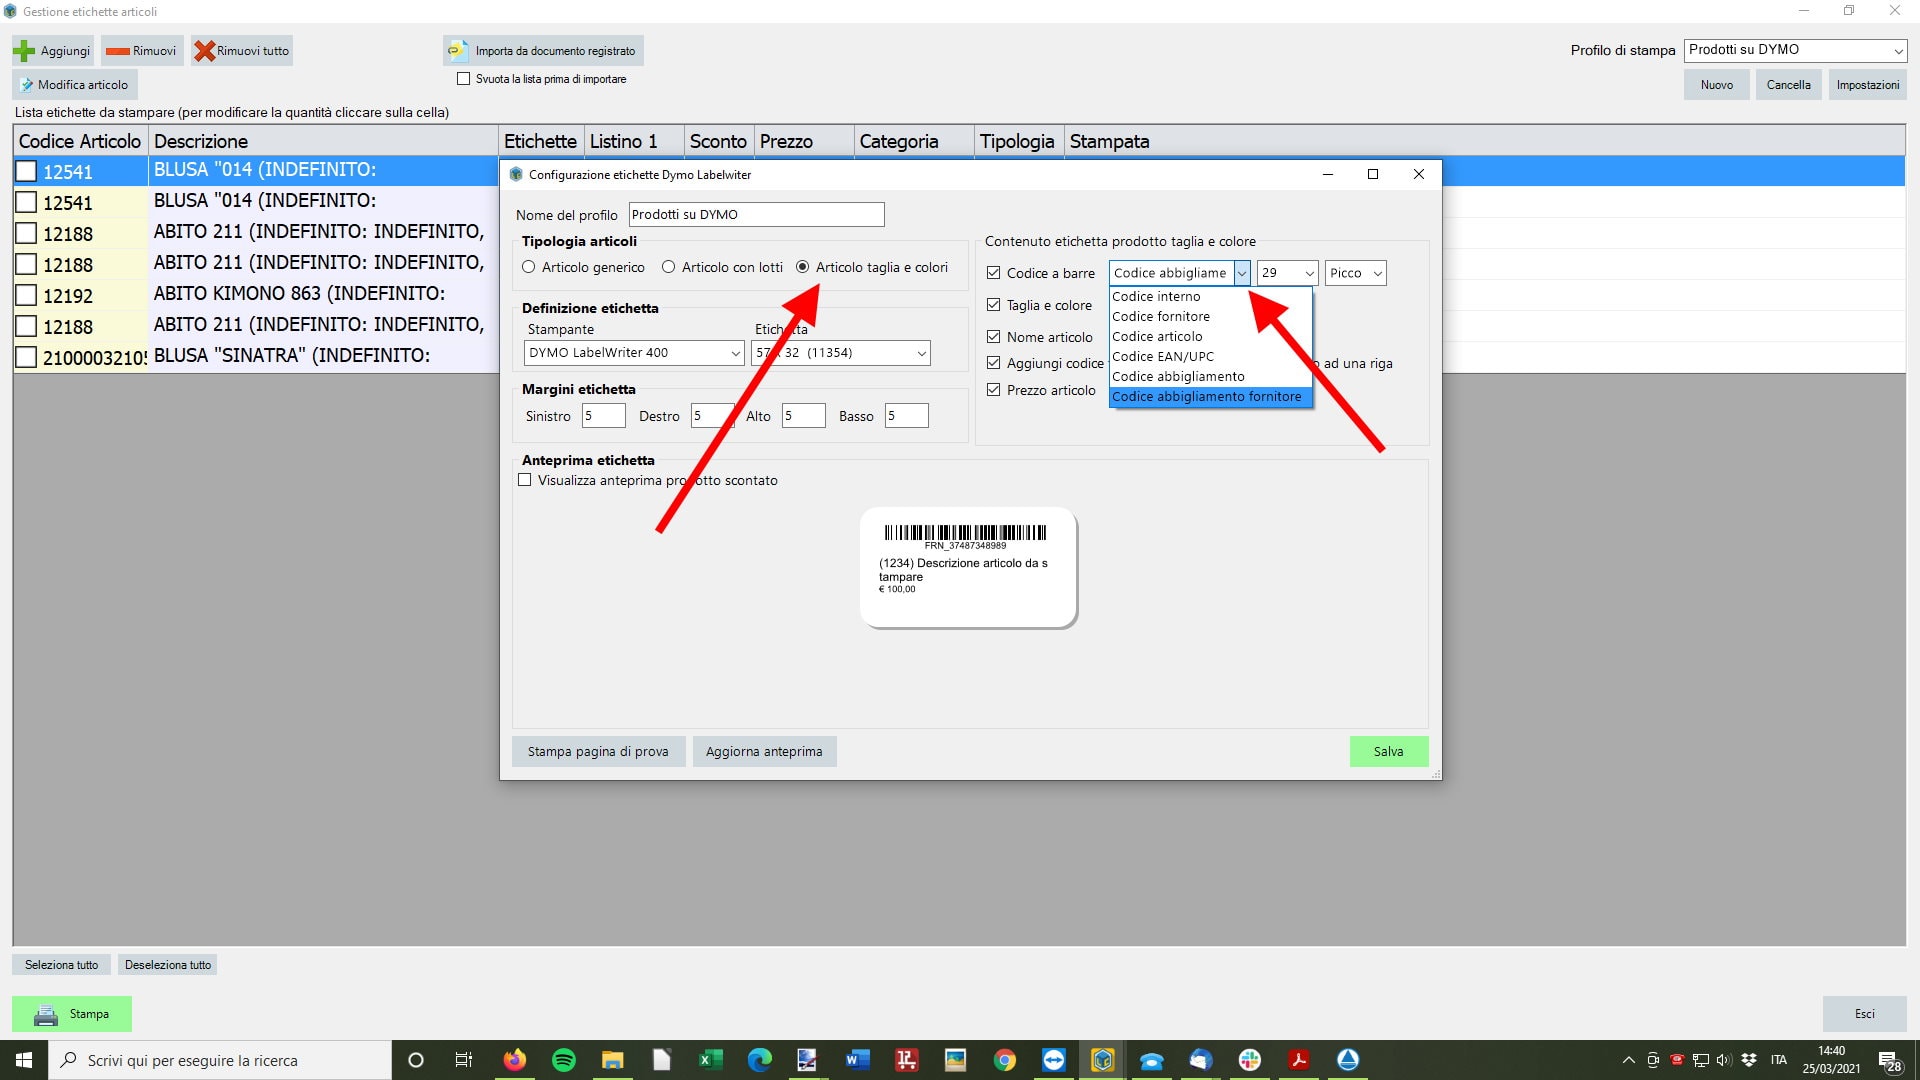Click the Deseleziona tutto button

coord(167,965)
